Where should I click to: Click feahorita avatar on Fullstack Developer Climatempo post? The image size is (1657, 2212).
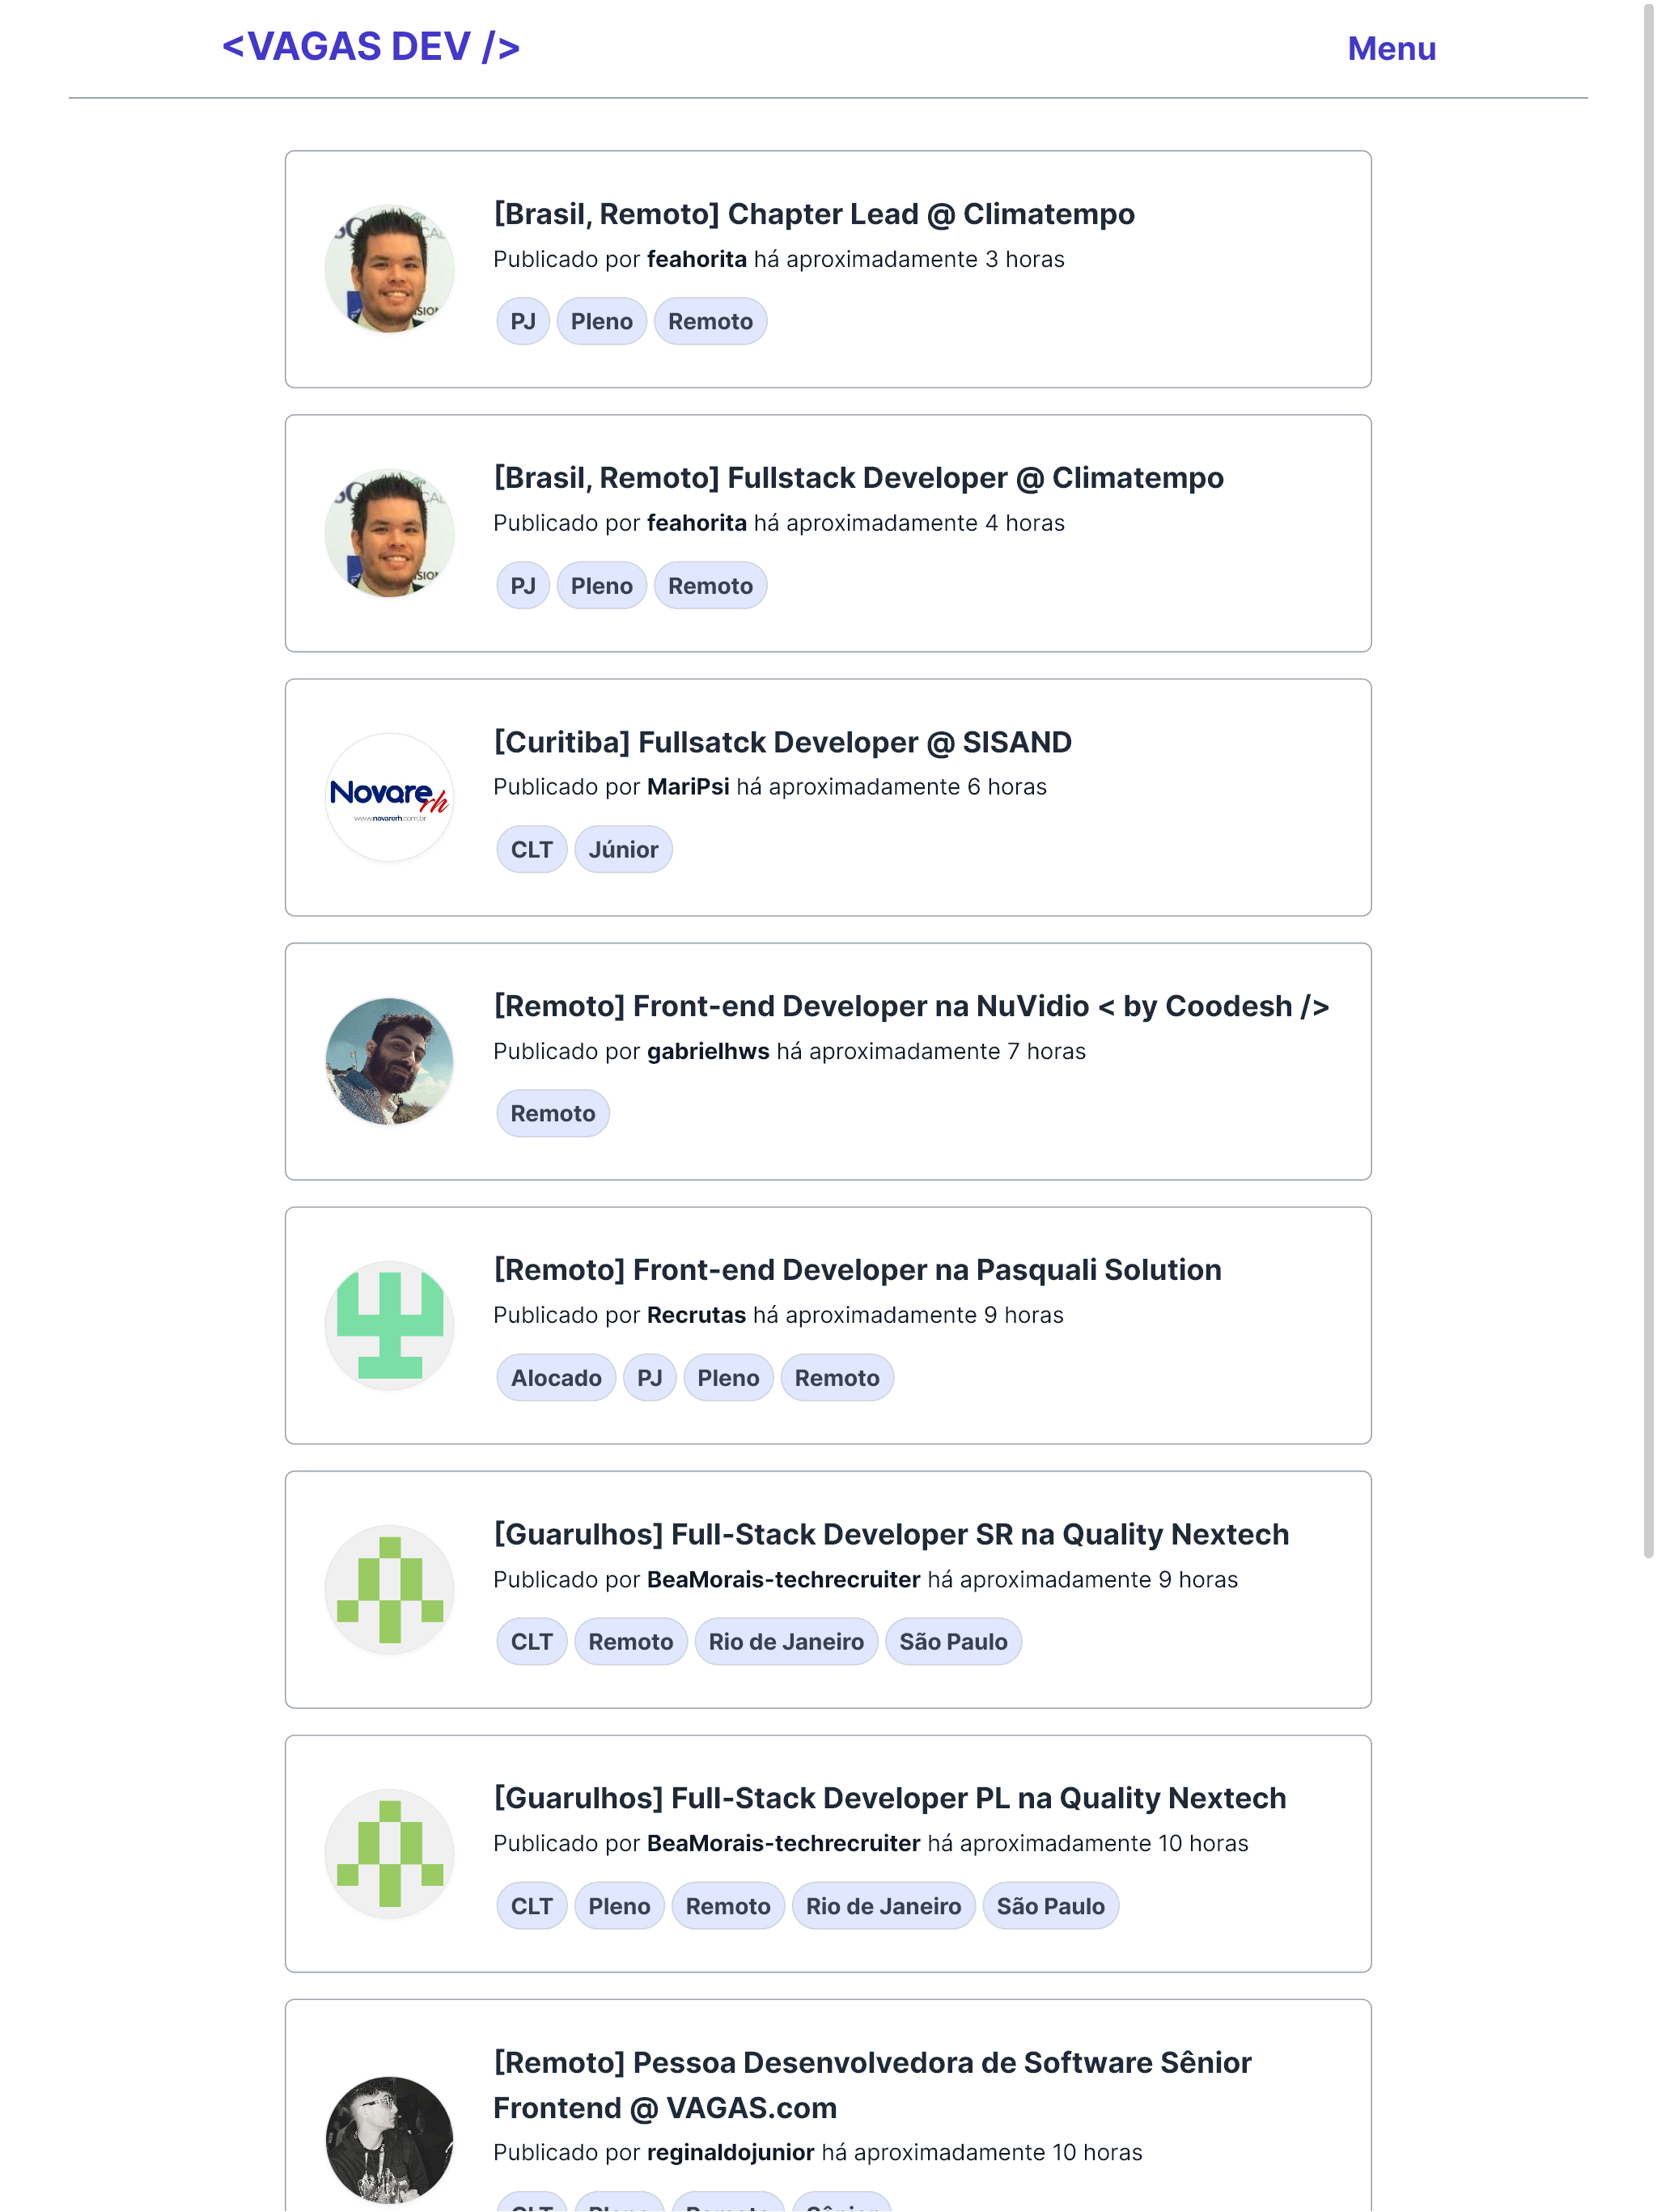click(x=389, y=533)
